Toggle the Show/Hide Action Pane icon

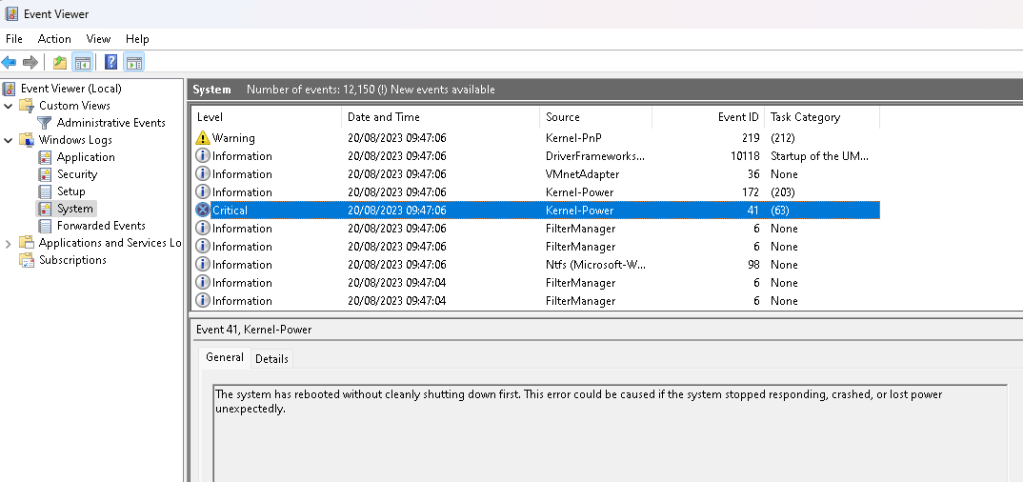pyautogui.click(x=133, y=63)
